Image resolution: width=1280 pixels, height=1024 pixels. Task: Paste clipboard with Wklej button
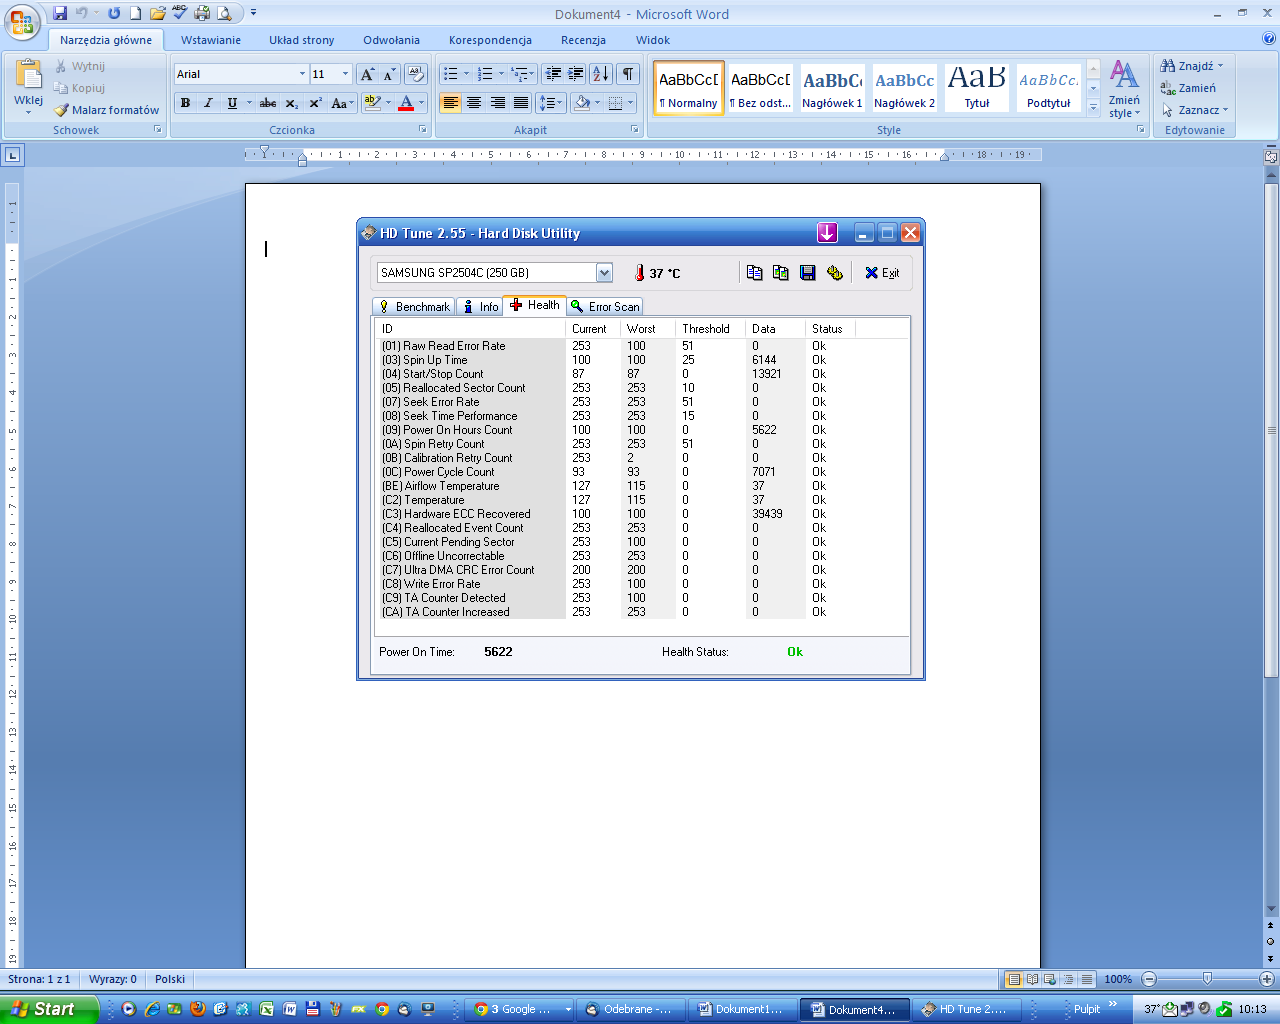click(28, 86)
